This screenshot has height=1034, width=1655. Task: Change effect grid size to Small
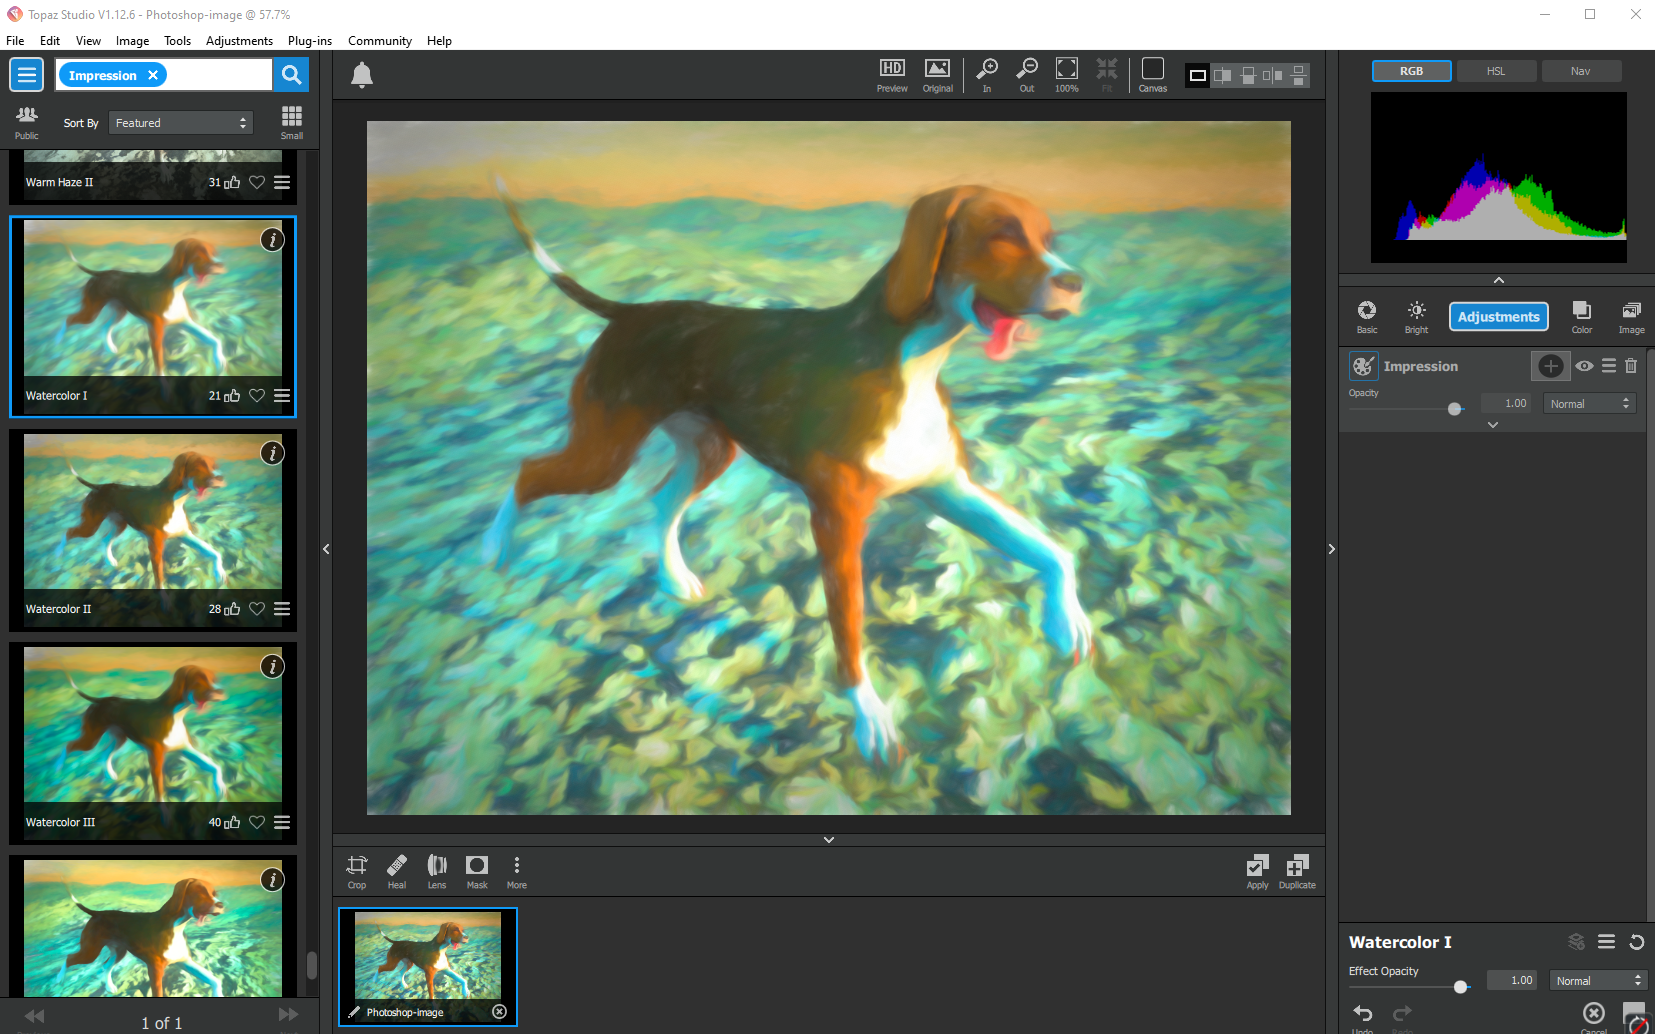coord(292,122)
